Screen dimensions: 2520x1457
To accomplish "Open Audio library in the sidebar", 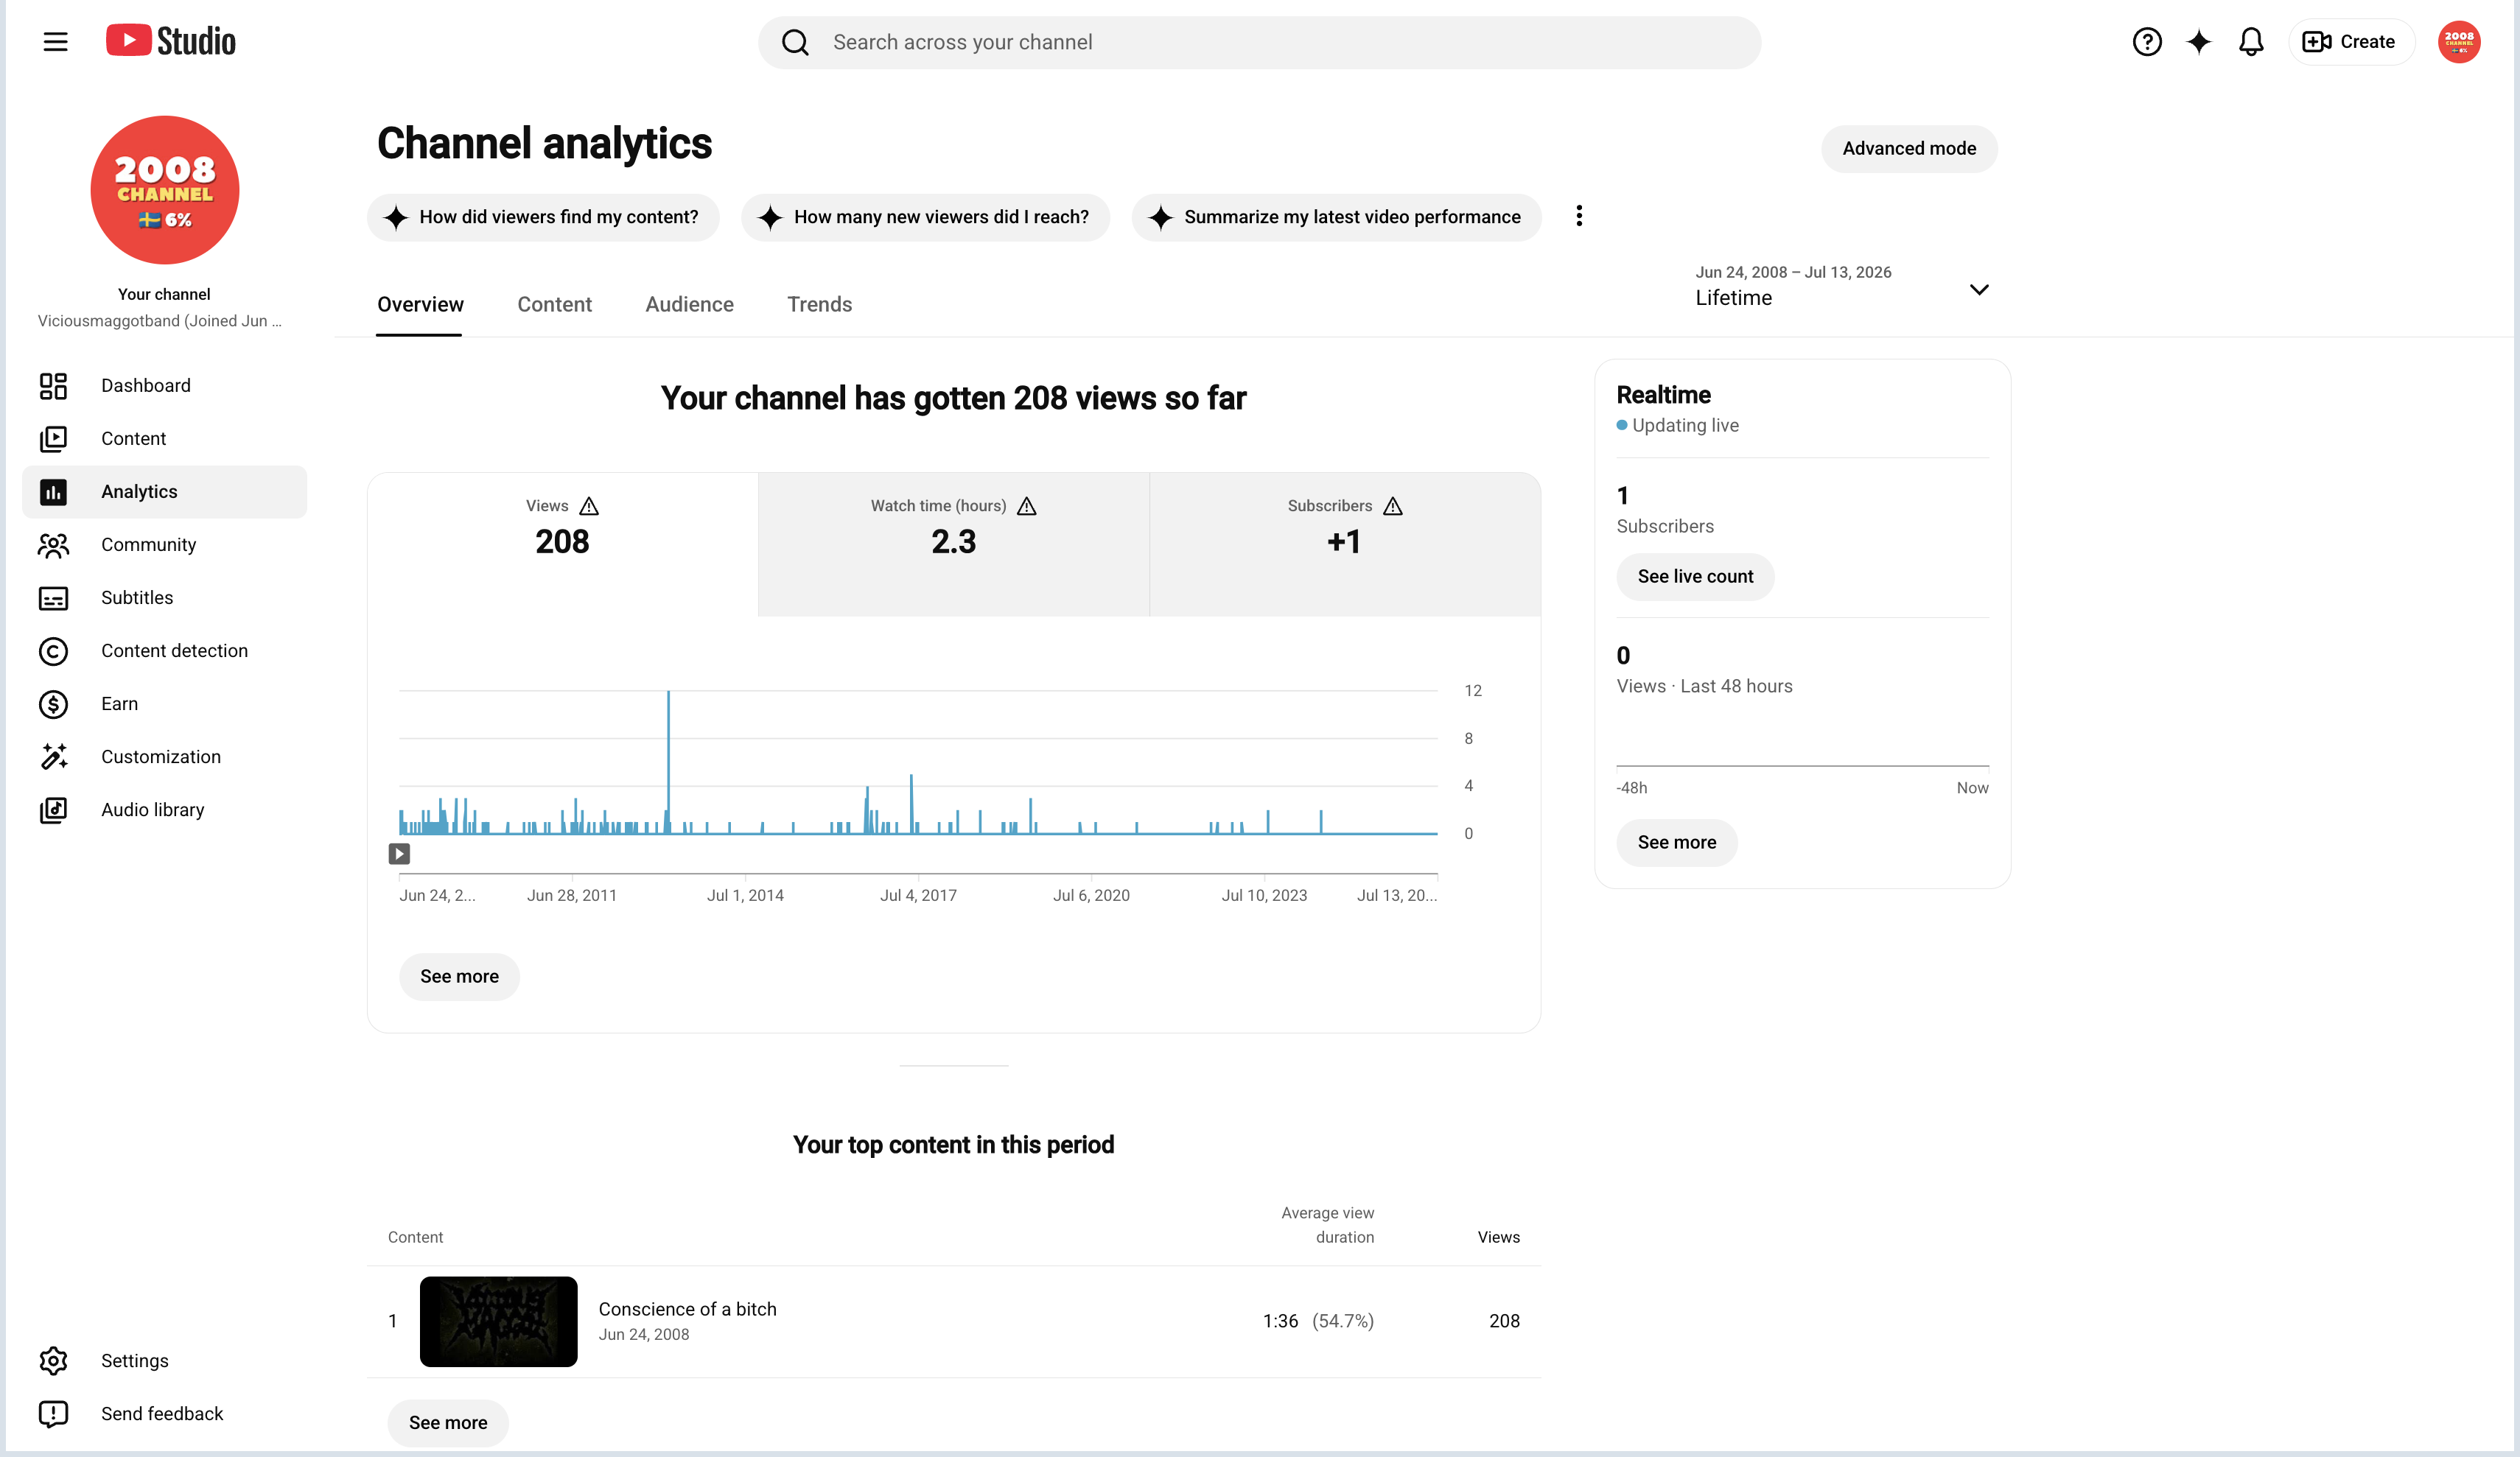I will 164,810.
